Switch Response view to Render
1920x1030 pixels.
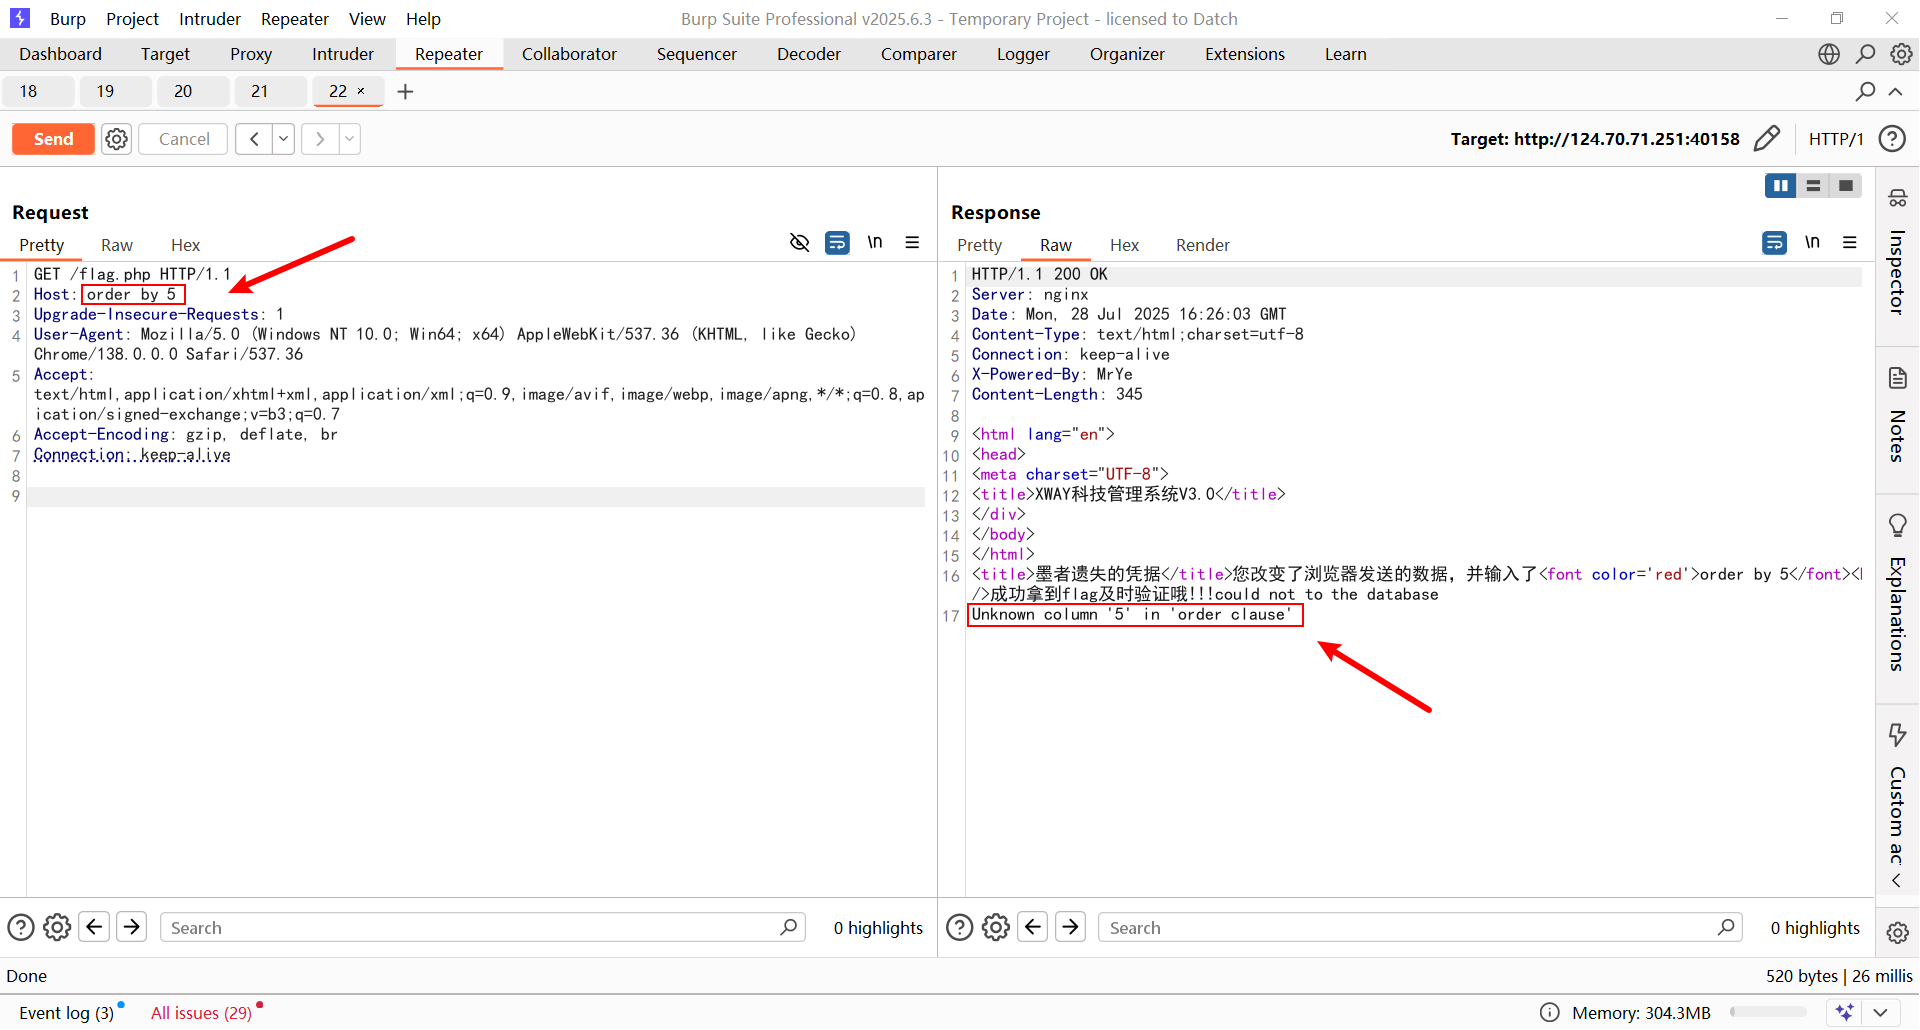(x=1203, y=245)
